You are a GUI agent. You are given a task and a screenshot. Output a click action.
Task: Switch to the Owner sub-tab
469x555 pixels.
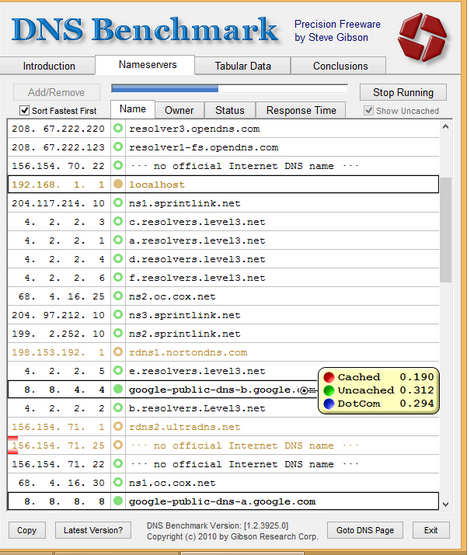coord(179,110)
